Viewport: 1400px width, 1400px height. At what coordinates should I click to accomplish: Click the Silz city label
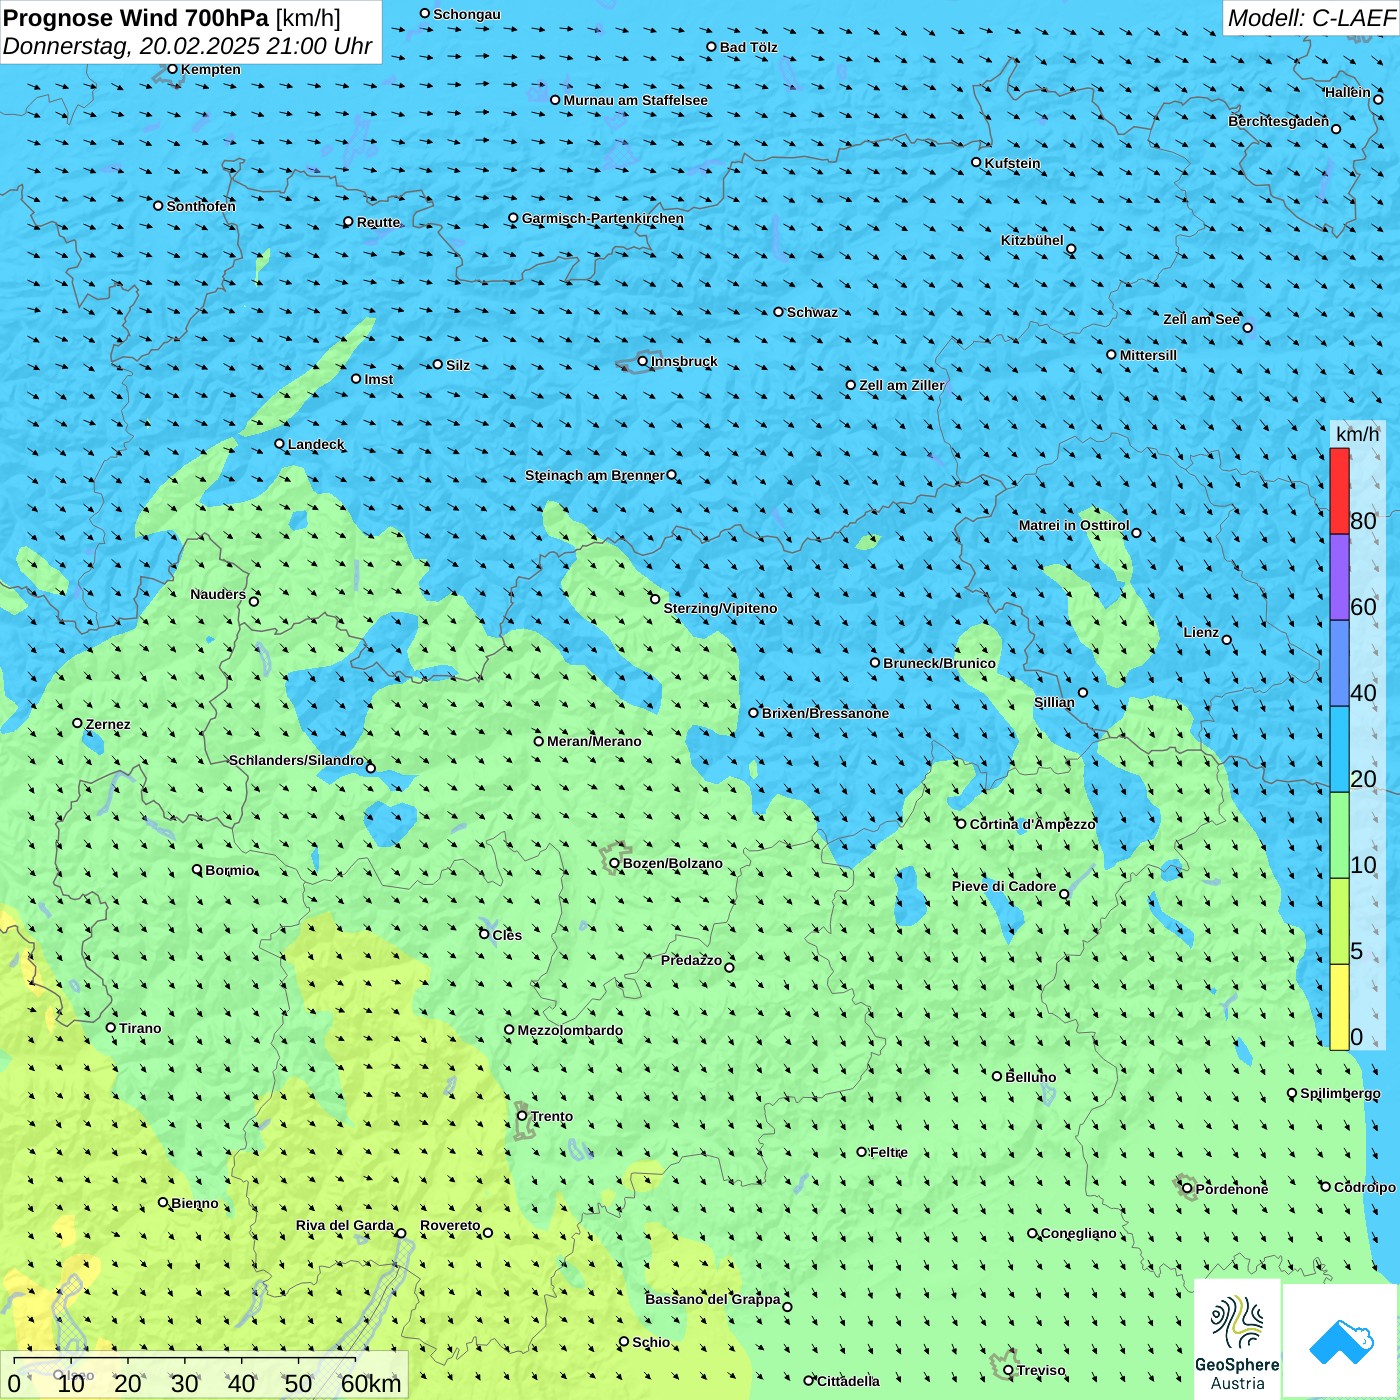tap(458, 365)
